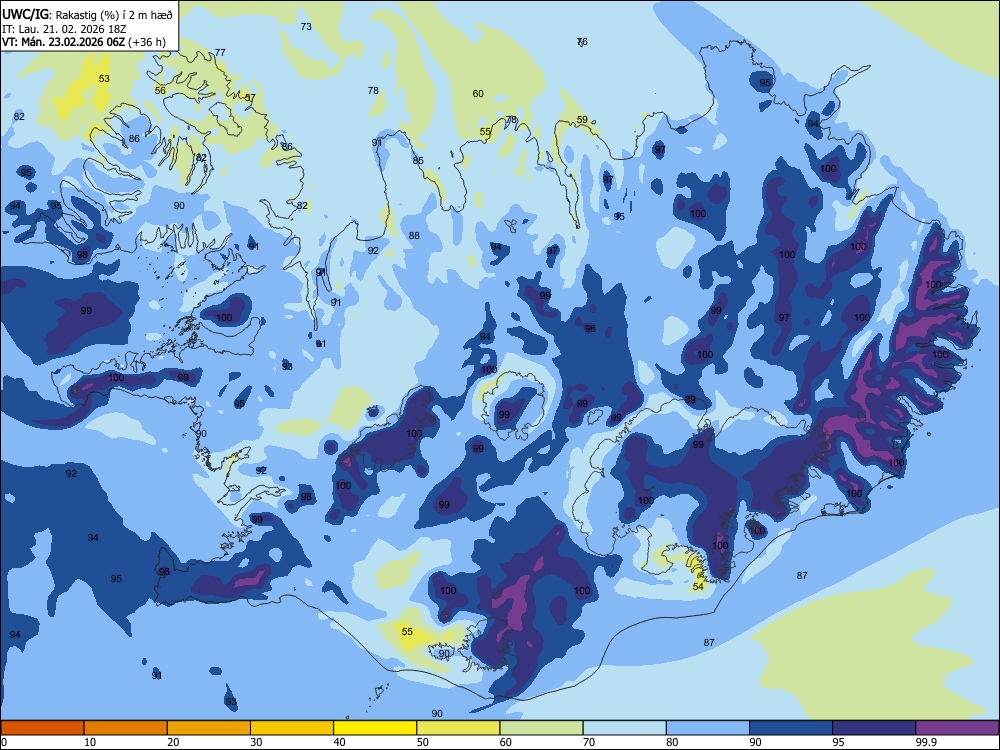Select the '50' legend scale tick label
Viewport: 1000px width, 750px height.
click(x=423, y=742)
